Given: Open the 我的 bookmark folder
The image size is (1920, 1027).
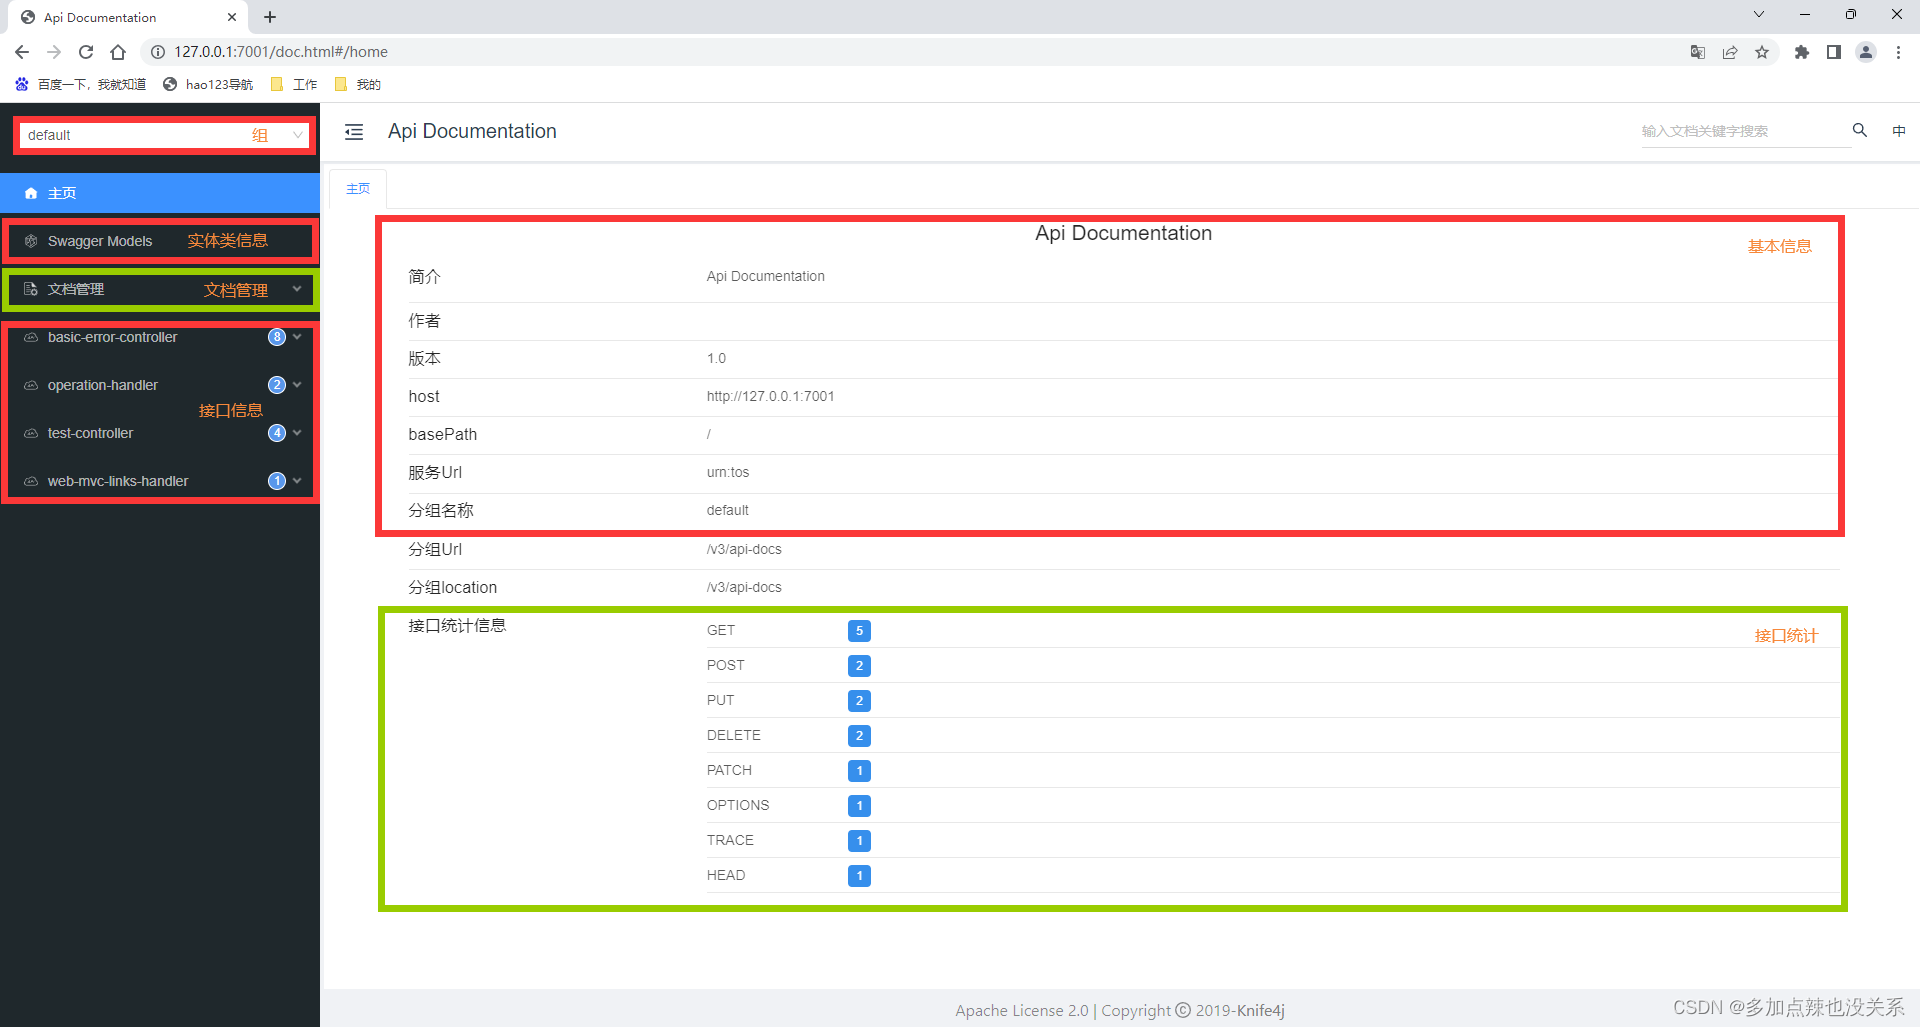Looking at the screenshot, I should tap(358, 84).
